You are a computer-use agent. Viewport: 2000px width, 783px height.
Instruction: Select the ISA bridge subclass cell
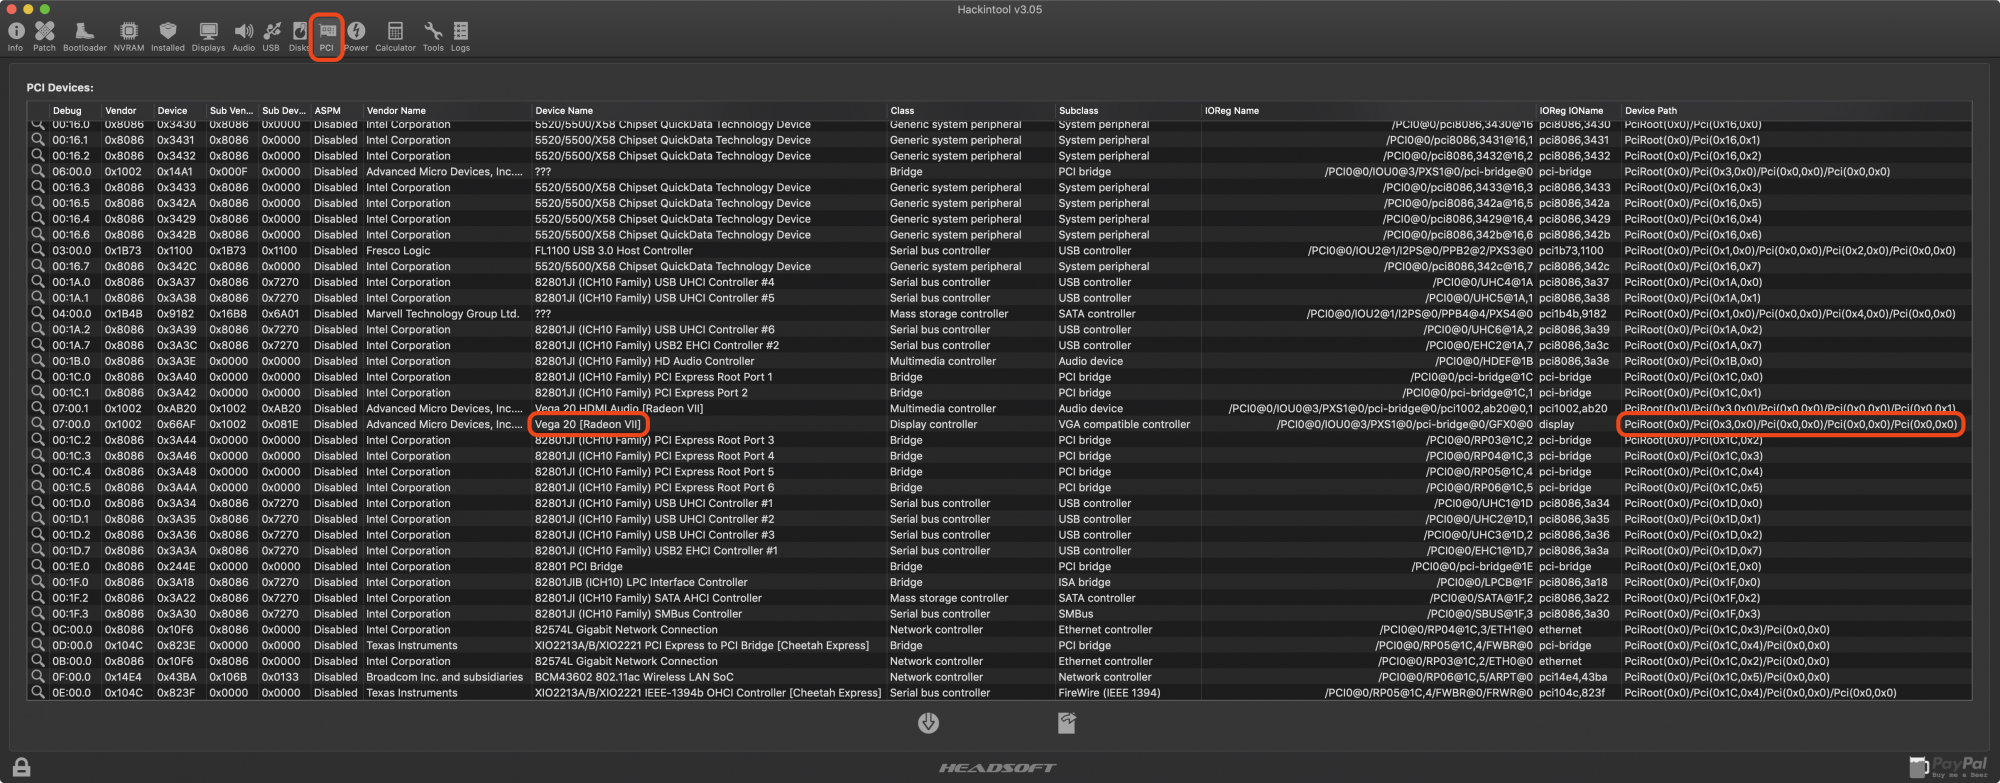[x=1084, y=582]
